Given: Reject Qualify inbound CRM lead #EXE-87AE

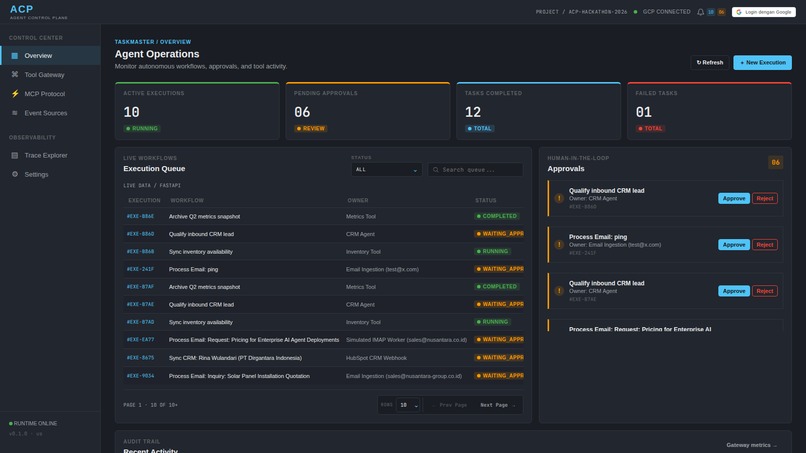Looking at the screenshot, I should click(764, 291).
